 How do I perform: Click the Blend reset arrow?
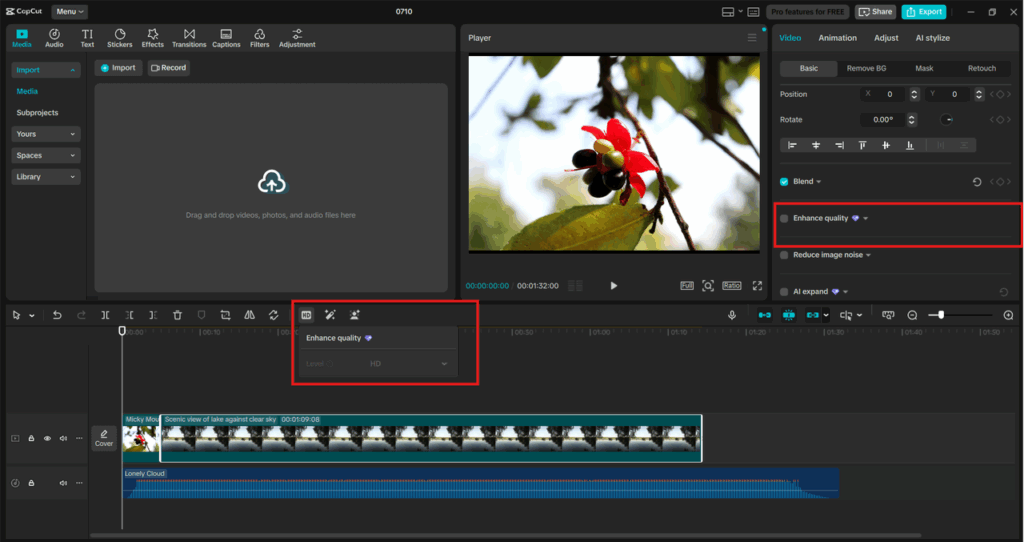pyautogui.click(x=977, y=182)
